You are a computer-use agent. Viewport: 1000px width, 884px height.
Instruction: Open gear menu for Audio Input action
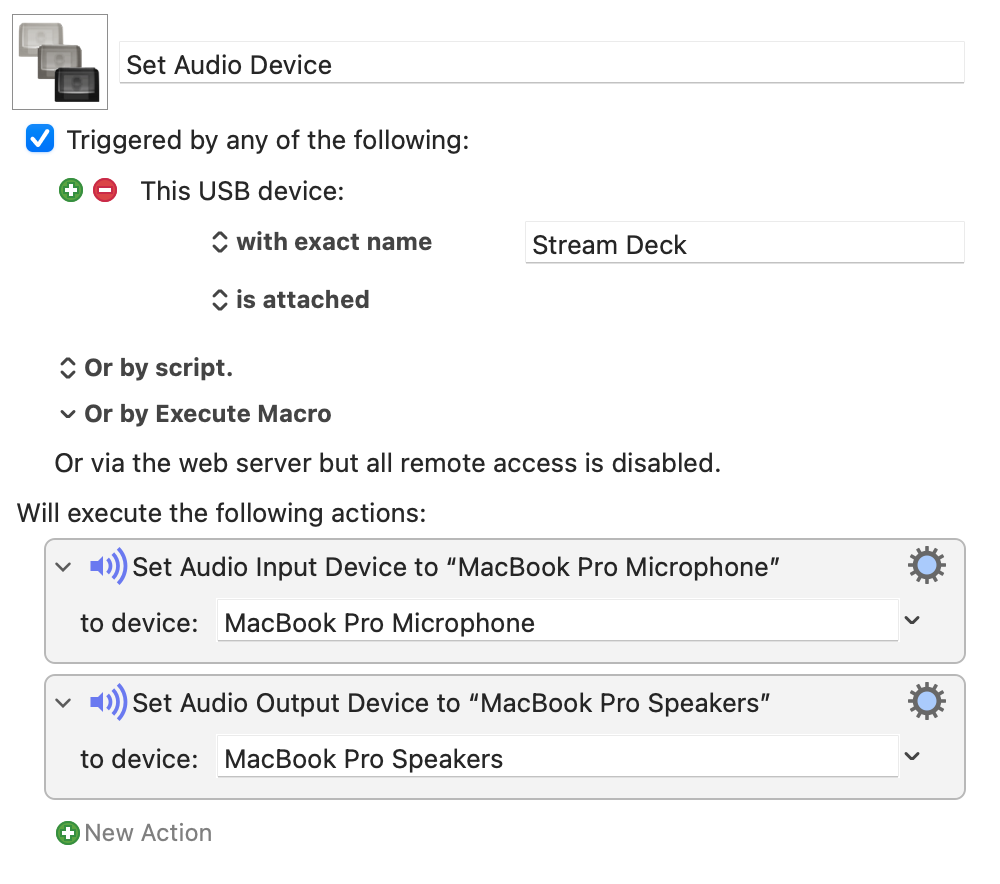[x=927, y=565]
